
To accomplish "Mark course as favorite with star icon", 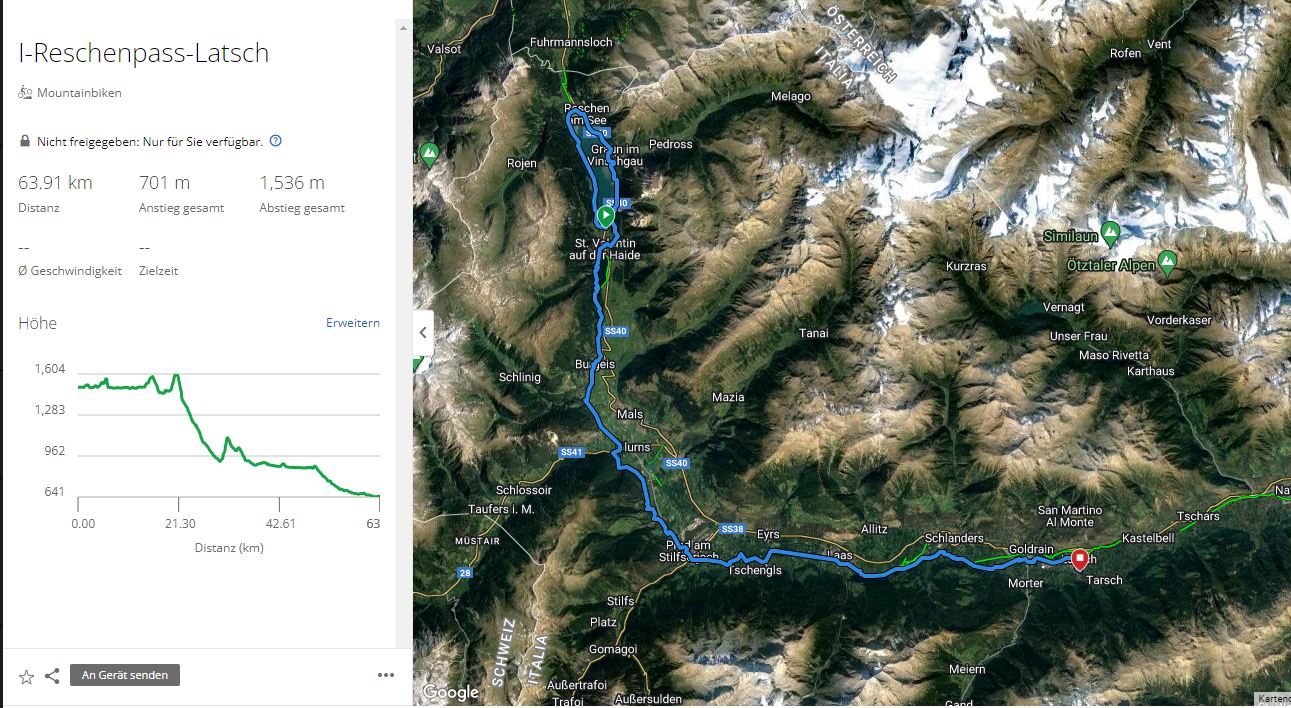I will pyautogui.click(x=27, y=677).
